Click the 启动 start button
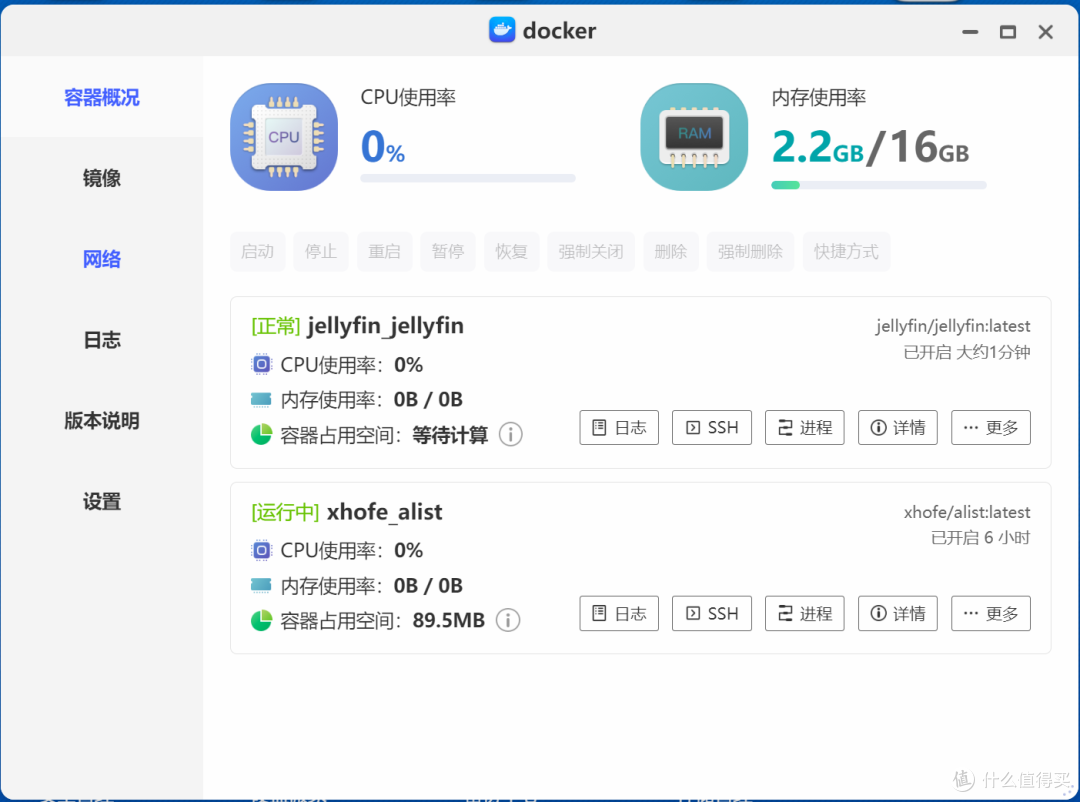 [258, 251]
